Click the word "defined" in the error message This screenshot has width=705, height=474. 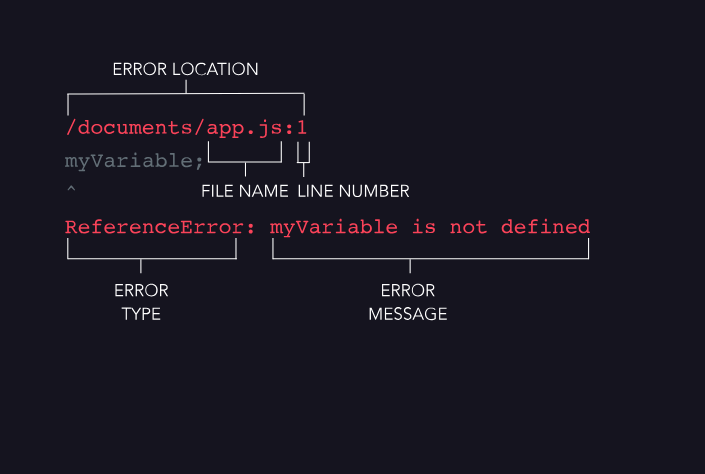click(545, 227)
